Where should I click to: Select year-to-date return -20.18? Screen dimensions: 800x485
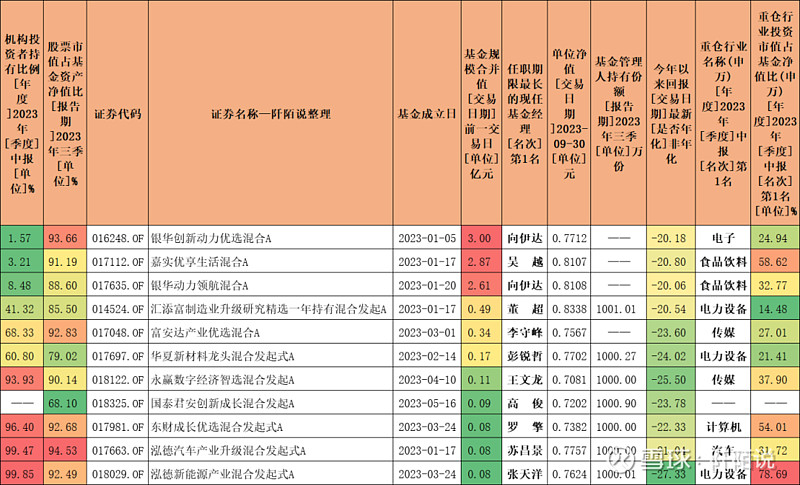coord(670,238)
